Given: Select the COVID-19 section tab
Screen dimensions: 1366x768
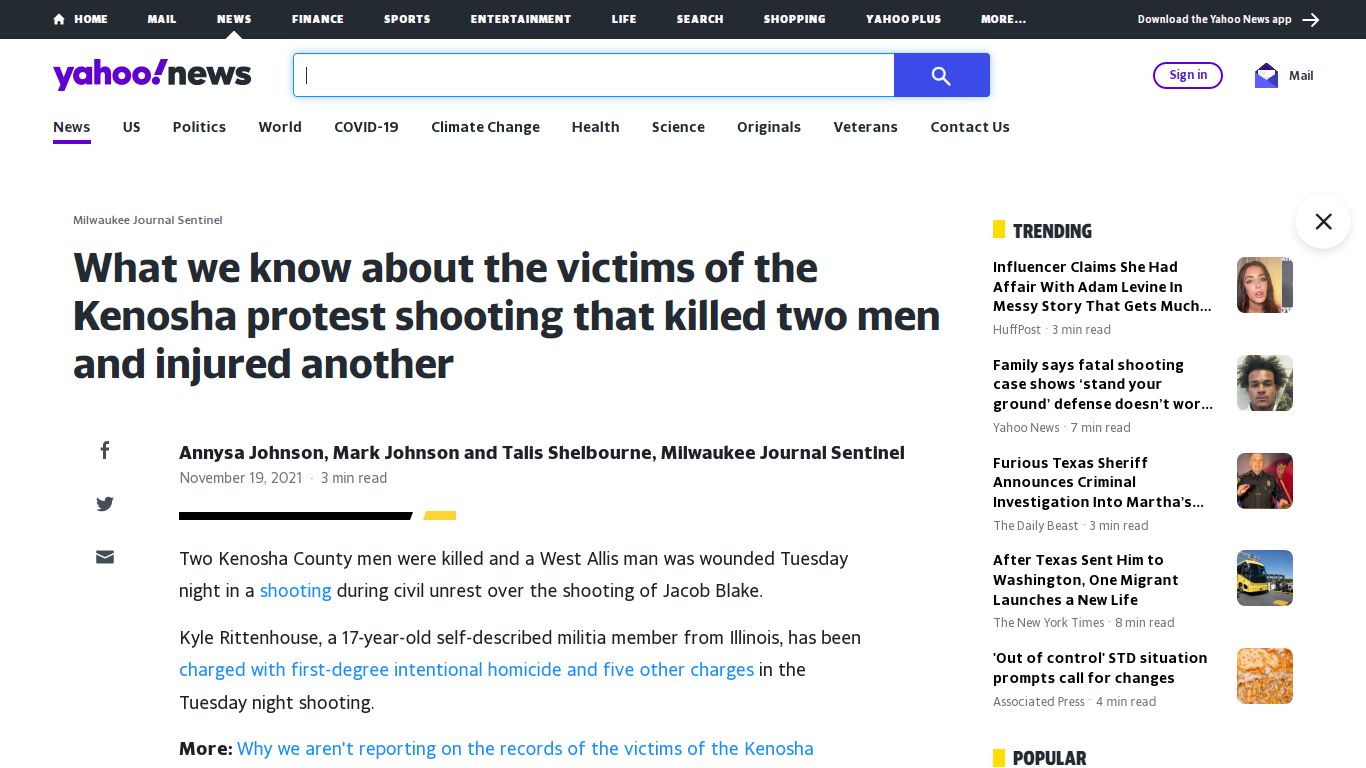Looking at the screenshot, I should pos(366,127).
